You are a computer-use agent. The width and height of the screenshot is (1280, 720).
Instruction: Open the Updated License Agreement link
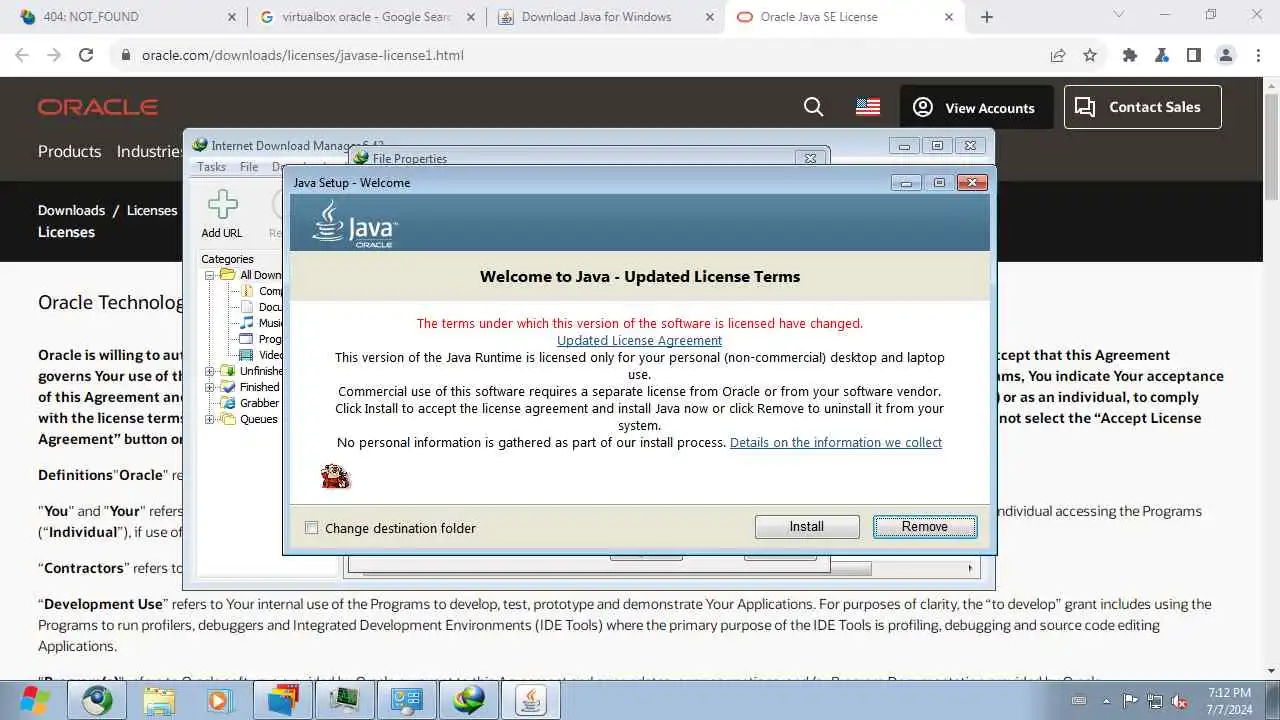[x=639, y=340]
